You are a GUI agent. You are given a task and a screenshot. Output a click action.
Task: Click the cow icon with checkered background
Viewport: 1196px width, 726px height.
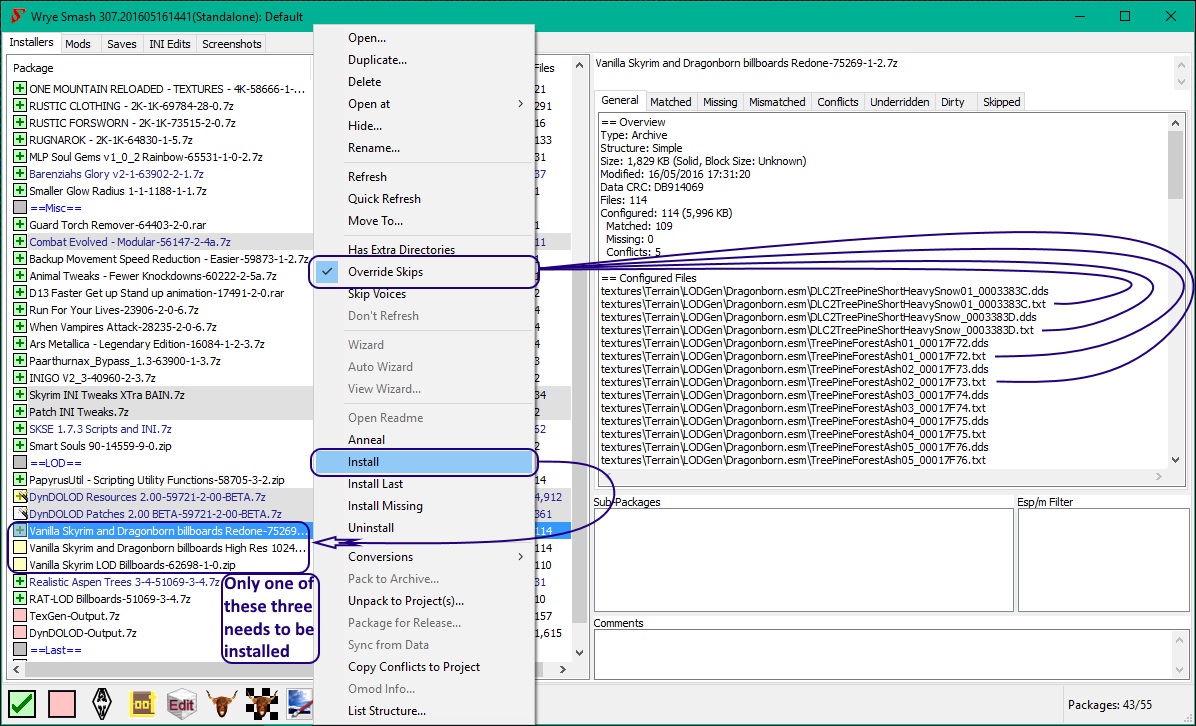tap(262, 704)
